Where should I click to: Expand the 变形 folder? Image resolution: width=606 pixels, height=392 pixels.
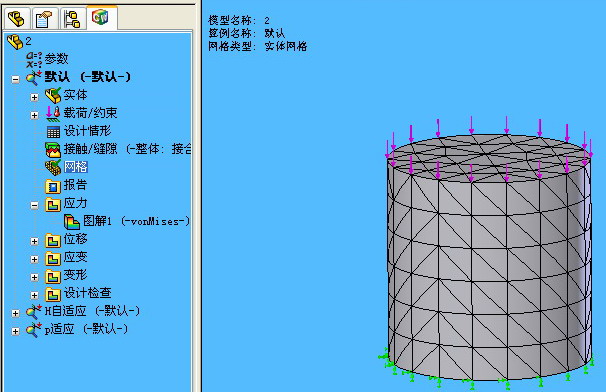[x=34, y=277]
